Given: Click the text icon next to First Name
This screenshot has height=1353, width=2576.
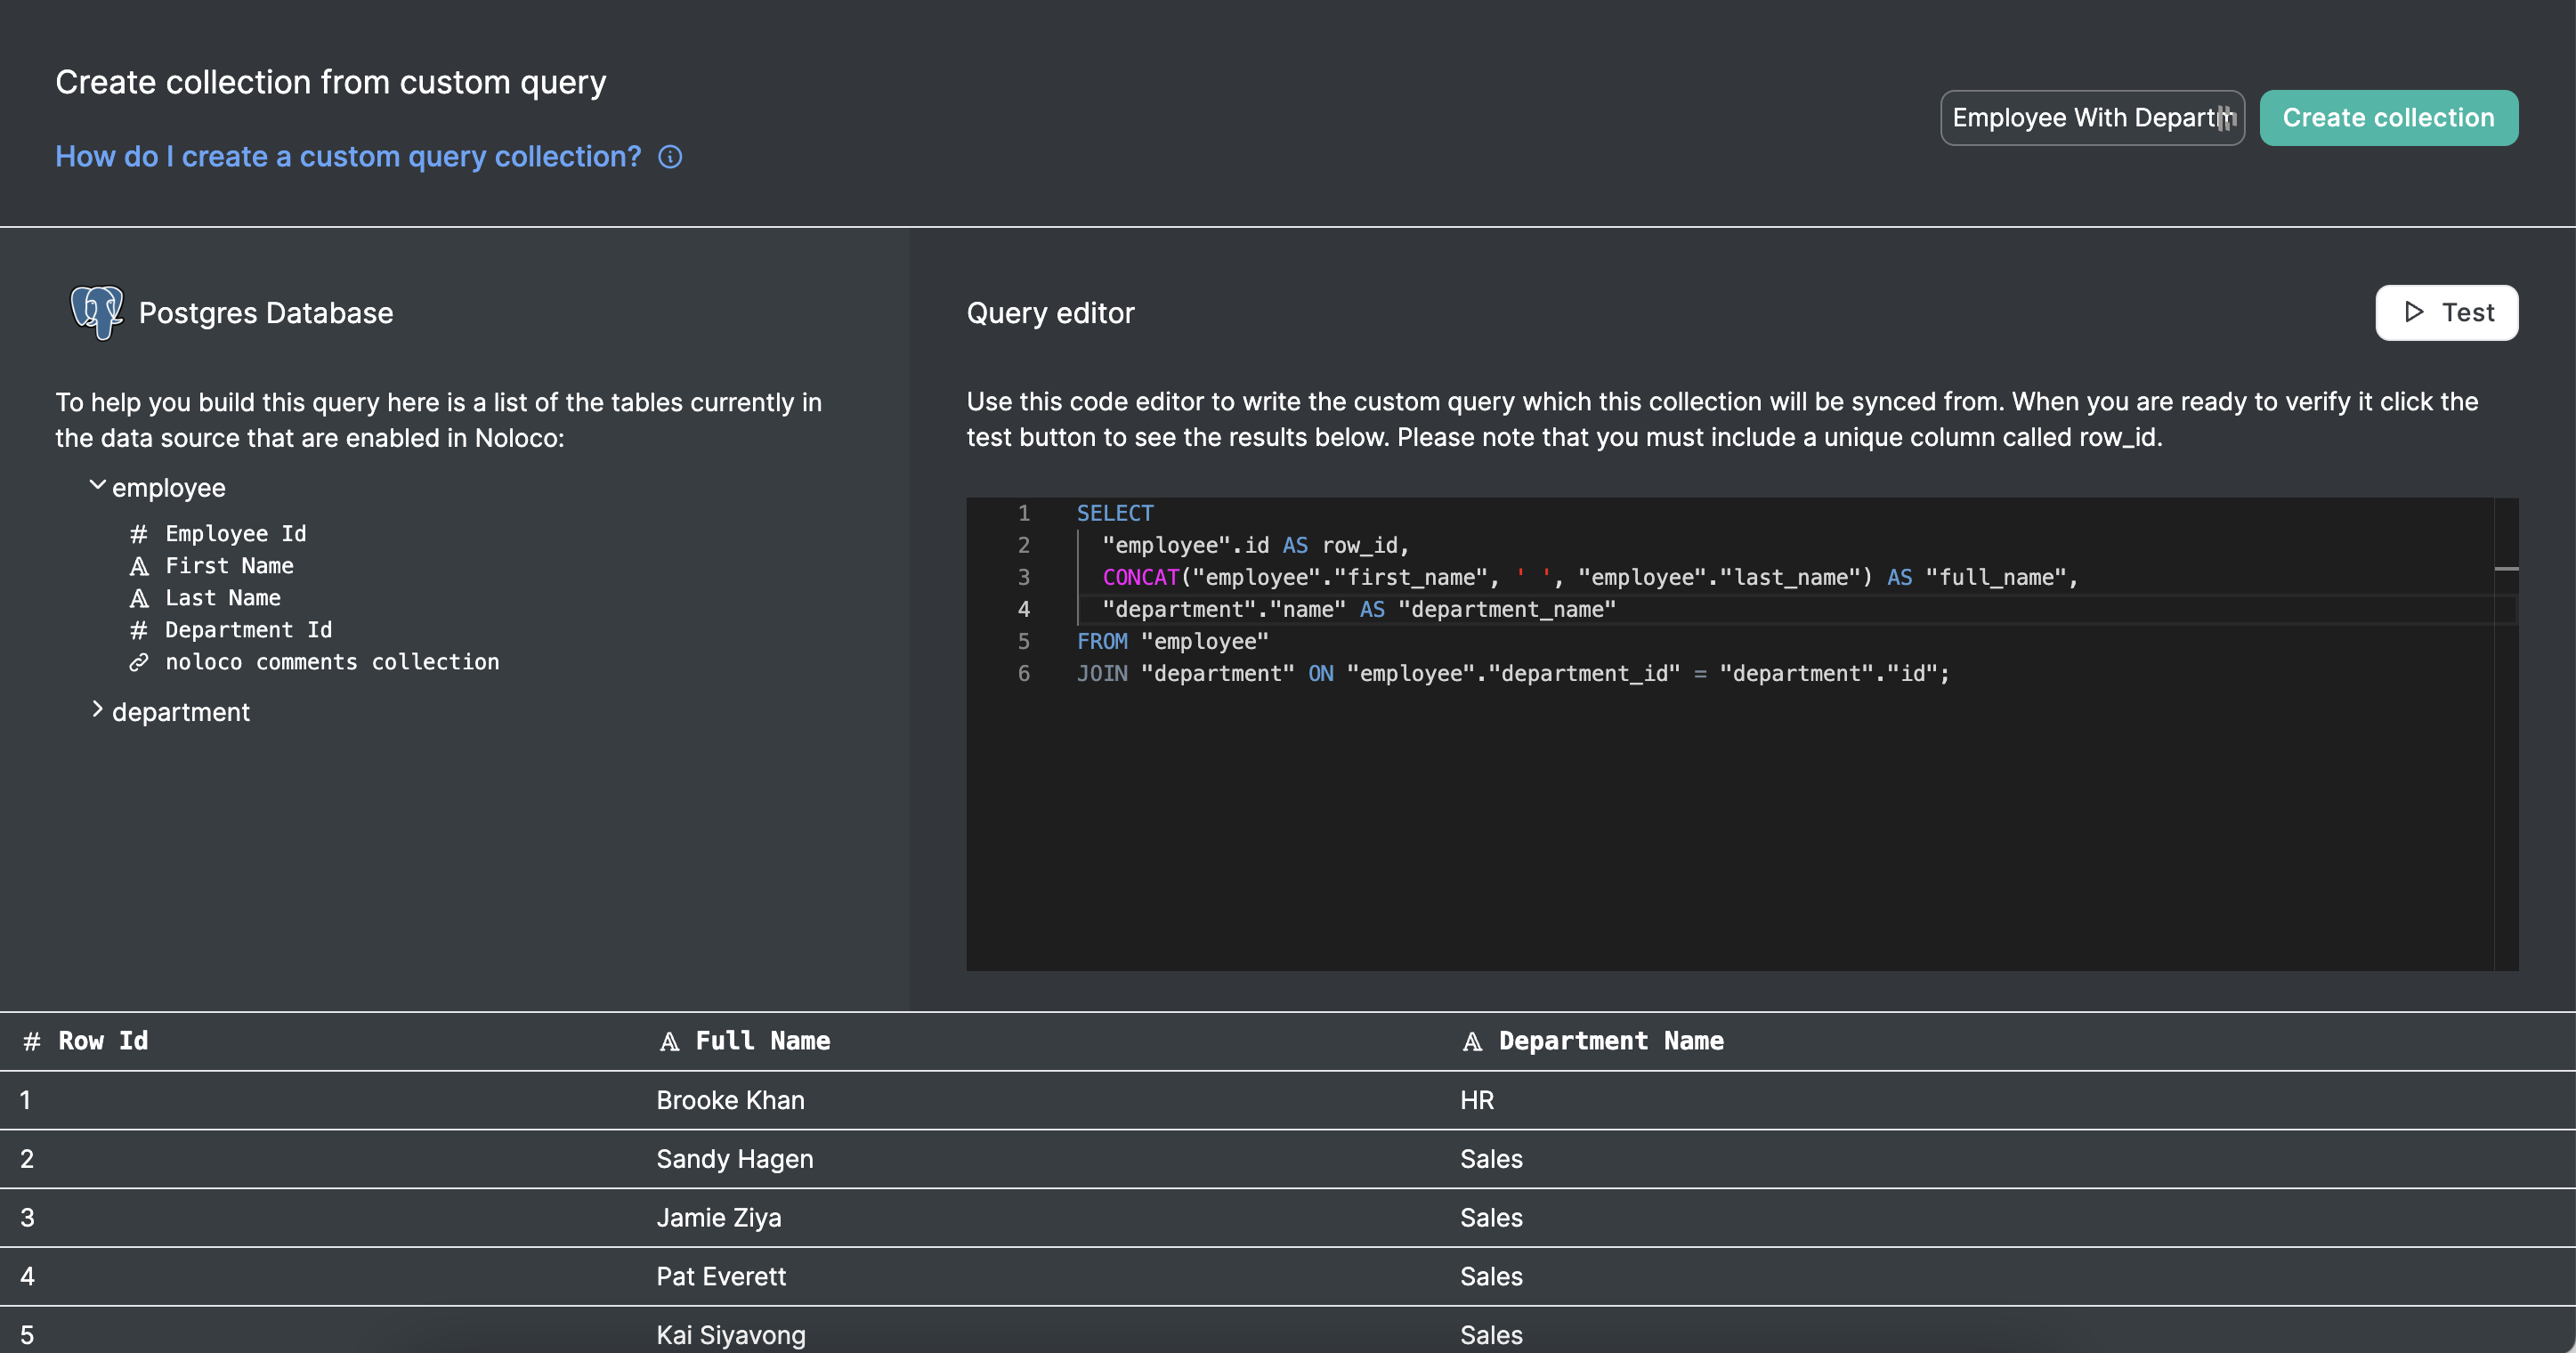Looking at the screenshot, I should point(139,566).
